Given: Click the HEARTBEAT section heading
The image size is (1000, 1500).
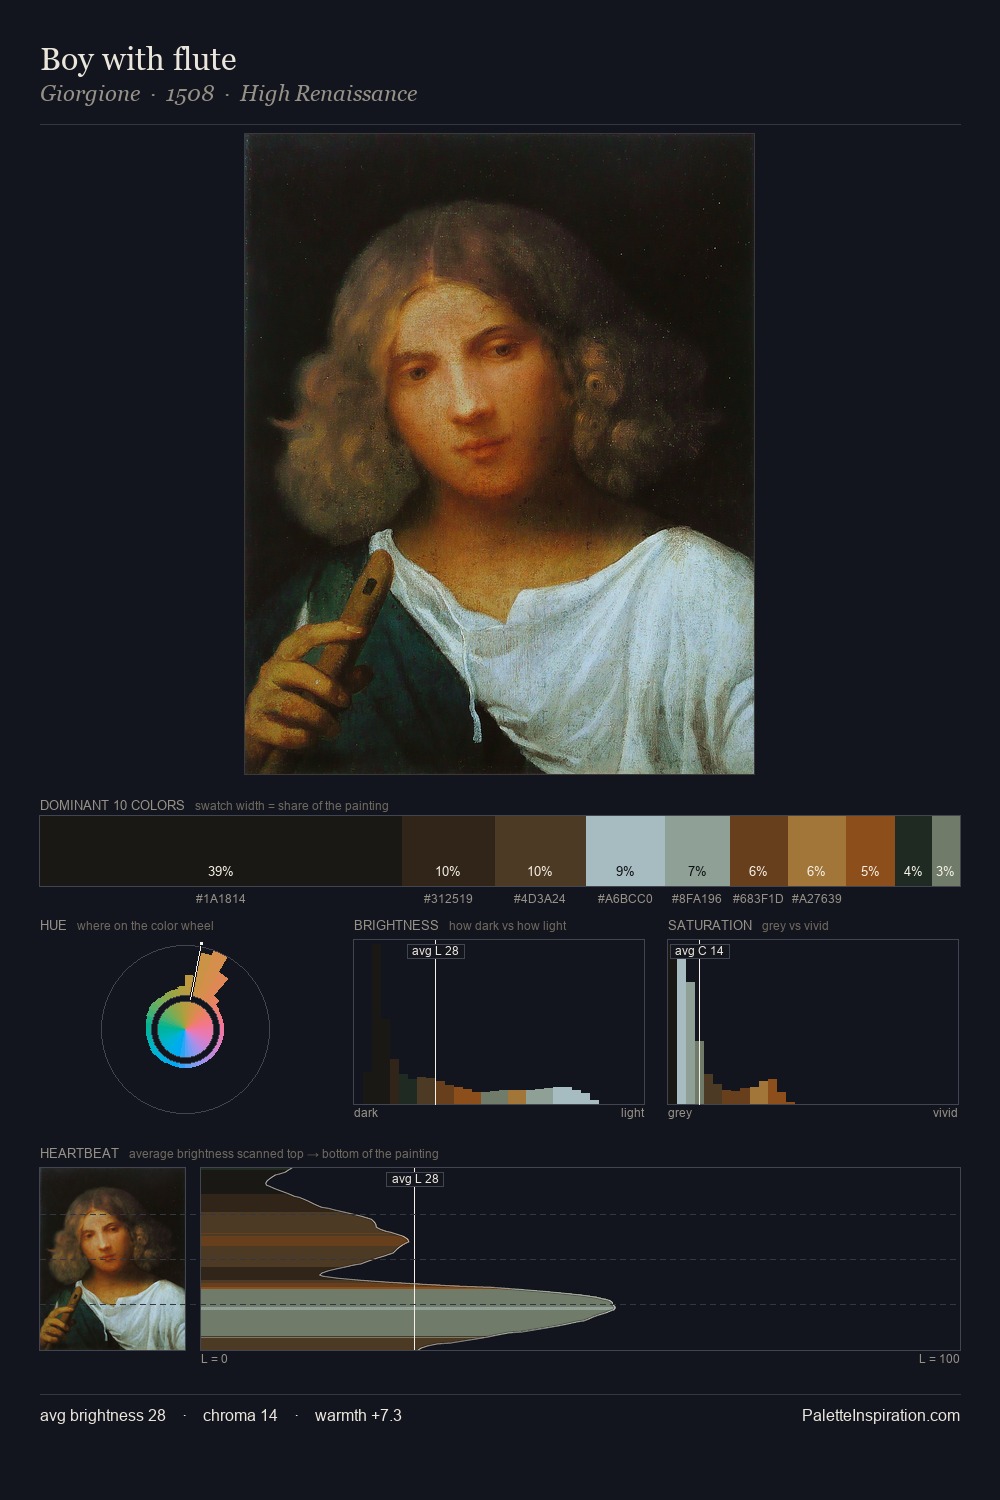Looking at the screenshot, I should pyautogui.click(x=79, y=1153).
